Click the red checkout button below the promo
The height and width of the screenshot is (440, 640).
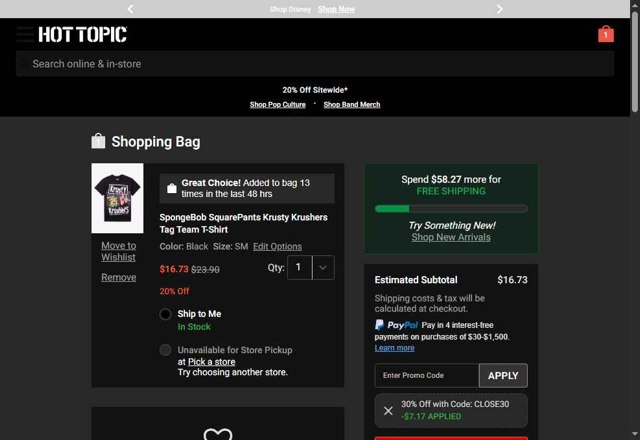tap(451, 438)
